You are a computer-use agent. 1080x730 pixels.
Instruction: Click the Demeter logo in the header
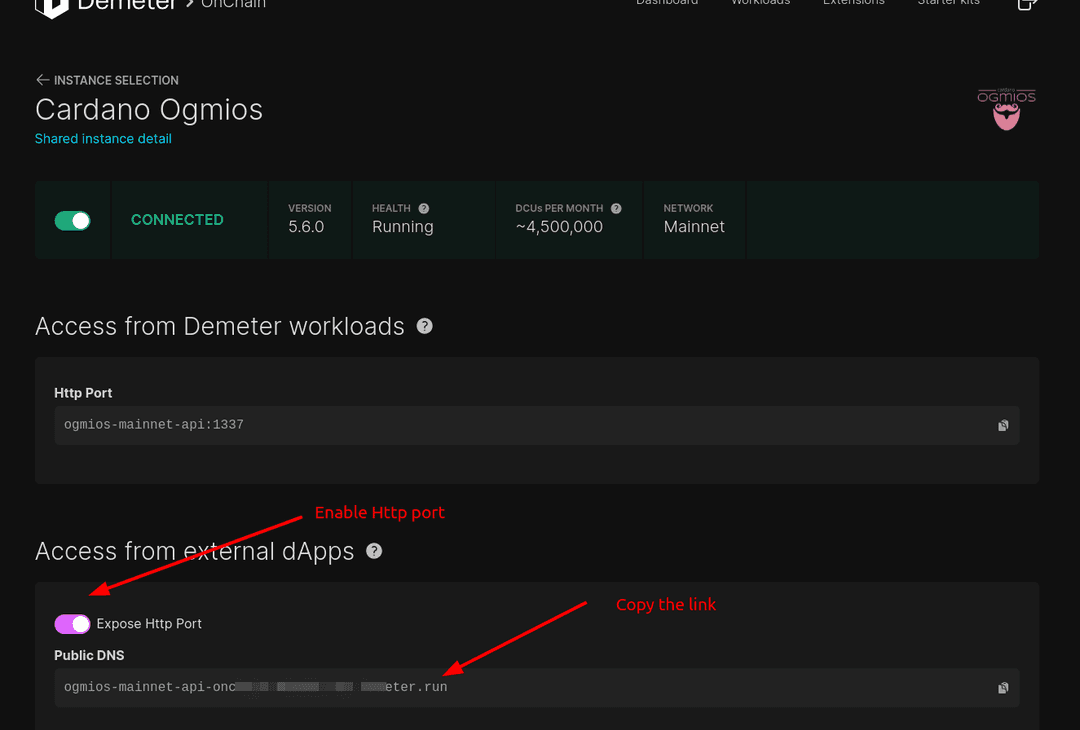[x=107, y=6]
